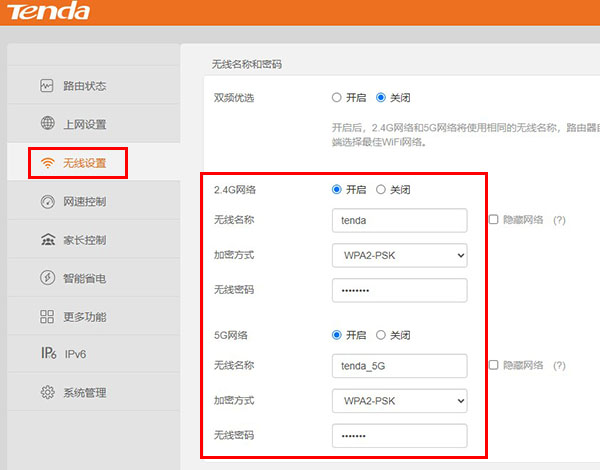600x470 pixels.
Task: Click the 2.4G网络 label
Action: point(235,190)
